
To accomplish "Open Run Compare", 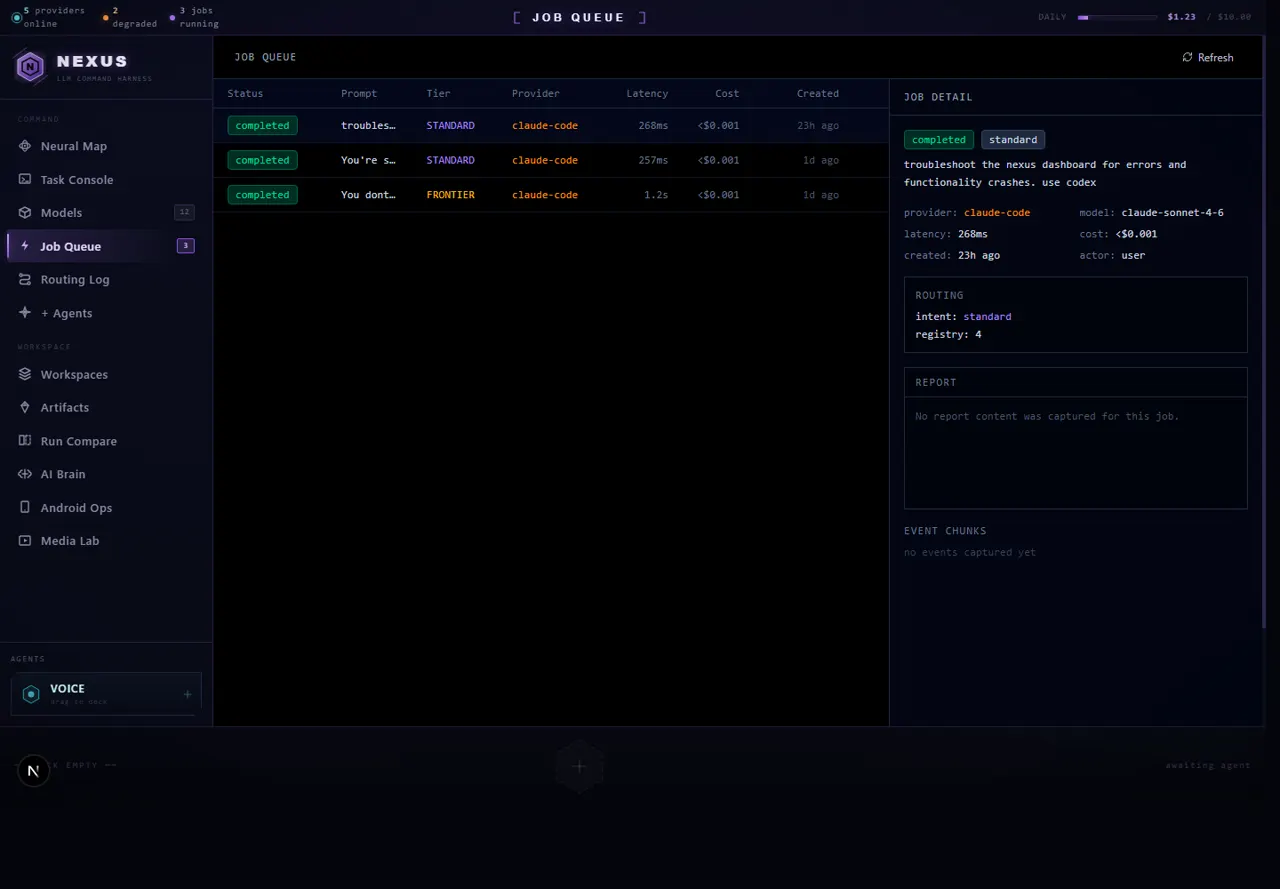I will click(106, 441).
